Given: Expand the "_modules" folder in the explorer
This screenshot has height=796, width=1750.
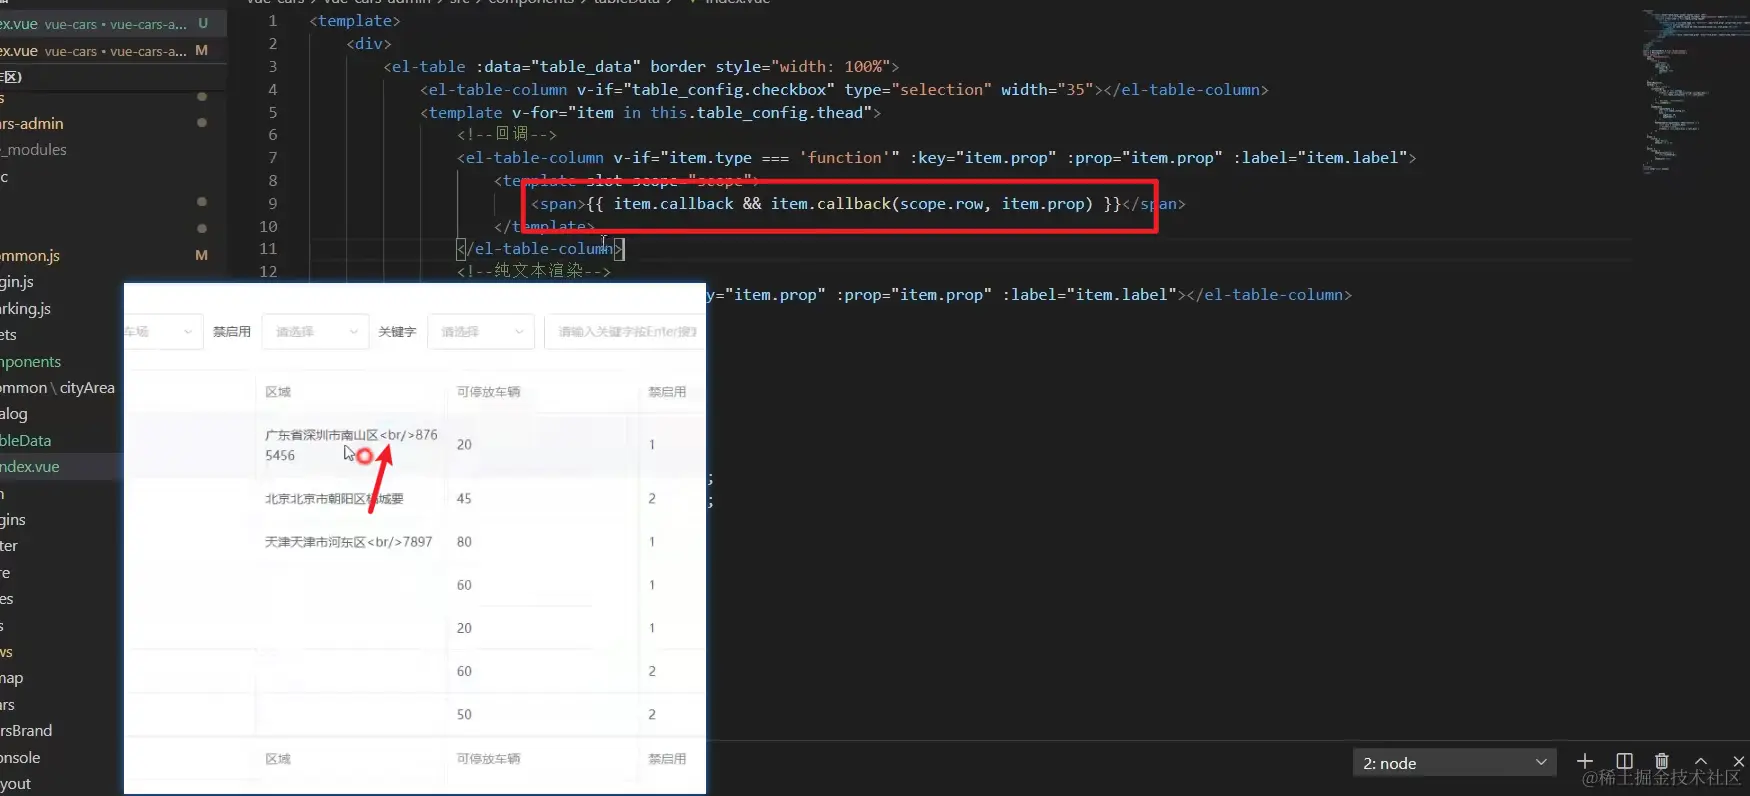Looking at the screenshot, I should tap(34, 150).
